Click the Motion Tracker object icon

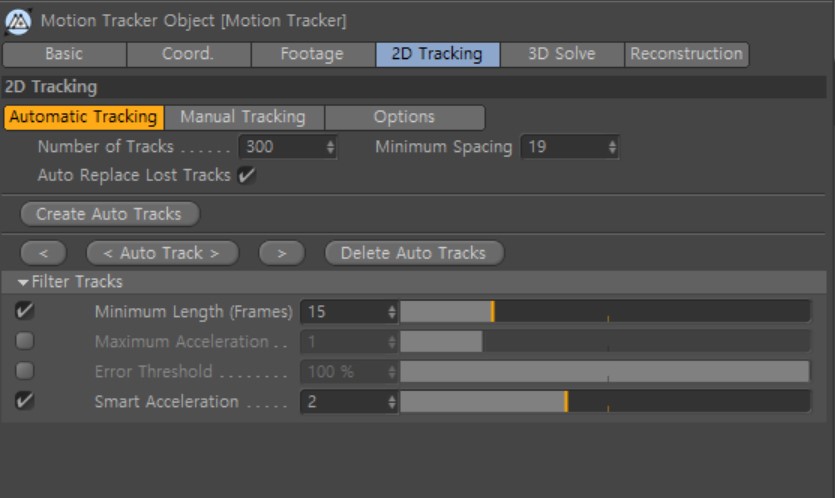(18, 22)
